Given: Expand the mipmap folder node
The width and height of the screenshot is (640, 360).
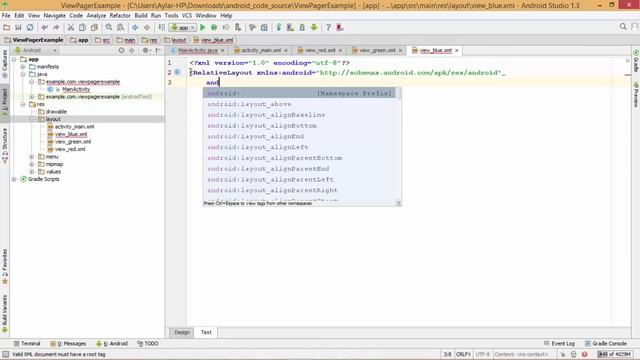Looking at the screenshot, I should [x=31, y=164].
